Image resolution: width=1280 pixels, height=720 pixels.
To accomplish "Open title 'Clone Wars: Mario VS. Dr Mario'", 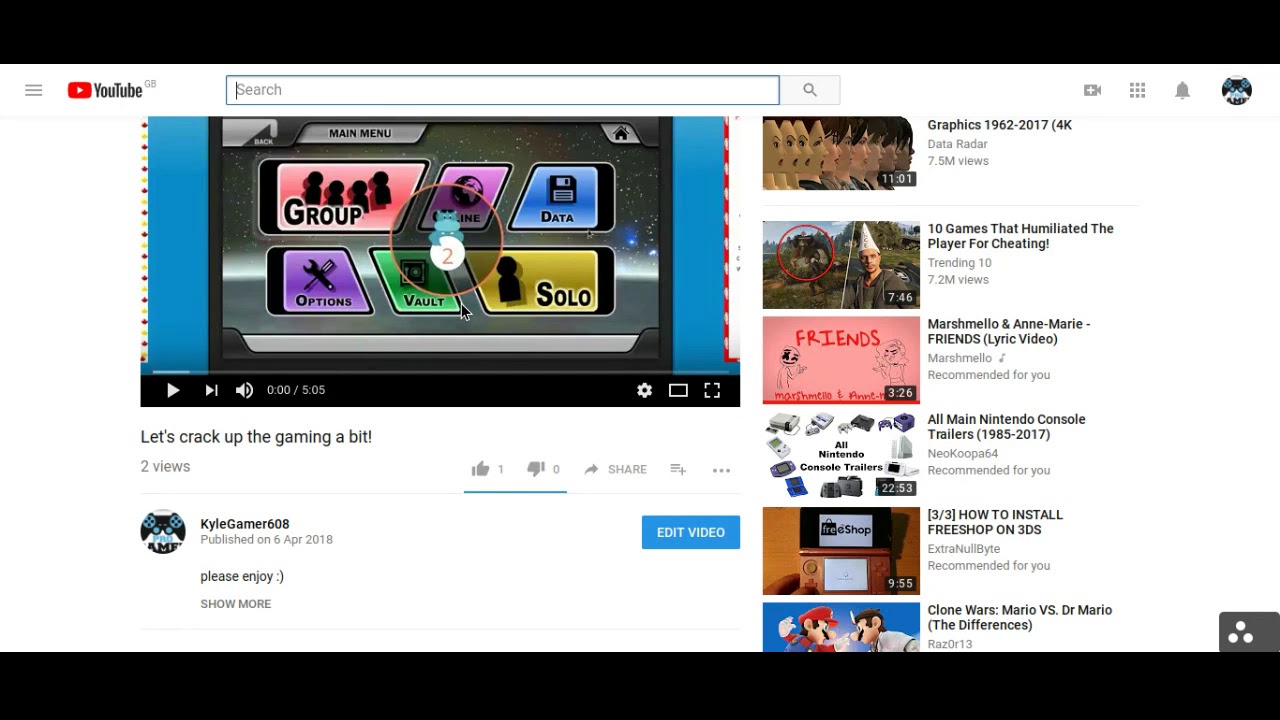I will (x=1020, y=617).
